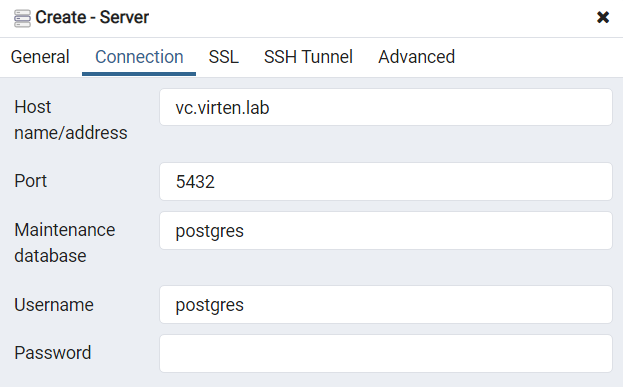This screenshot has height=387, width=623.
Task: Focus the empty Password field
Action: [x=386, y=354]
